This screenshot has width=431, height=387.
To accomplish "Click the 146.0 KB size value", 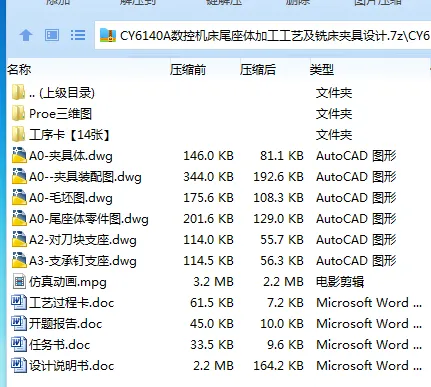I will [208, 156].
